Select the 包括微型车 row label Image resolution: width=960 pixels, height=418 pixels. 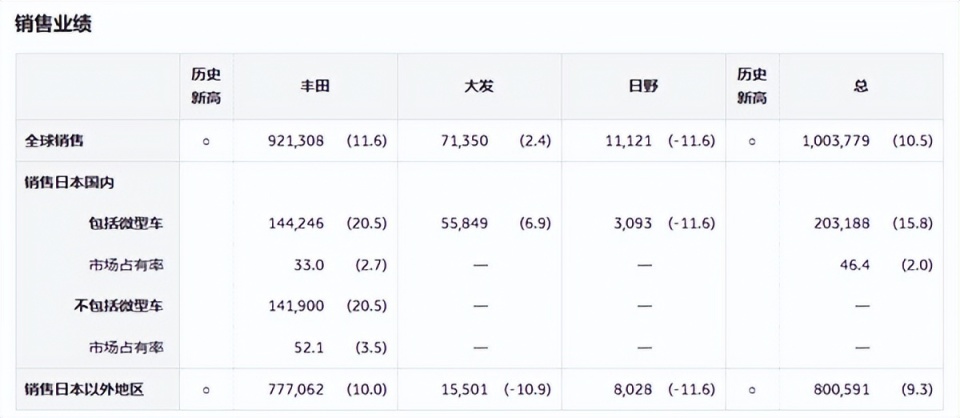click(x=126, y=223)
